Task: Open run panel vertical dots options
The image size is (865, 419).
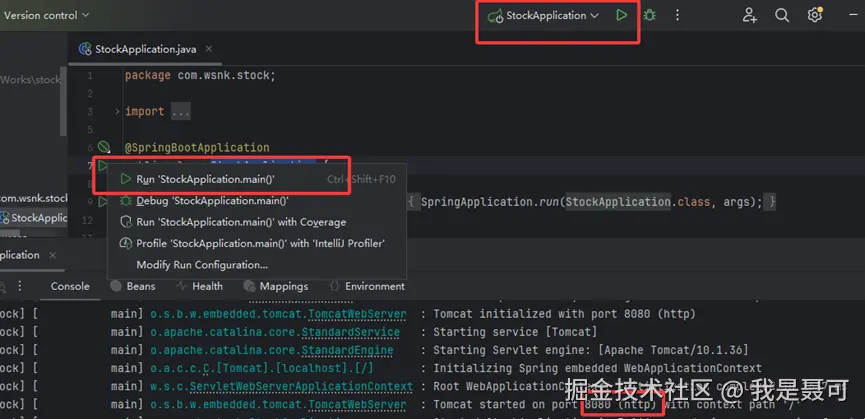Action: click(x=19, y=286)
